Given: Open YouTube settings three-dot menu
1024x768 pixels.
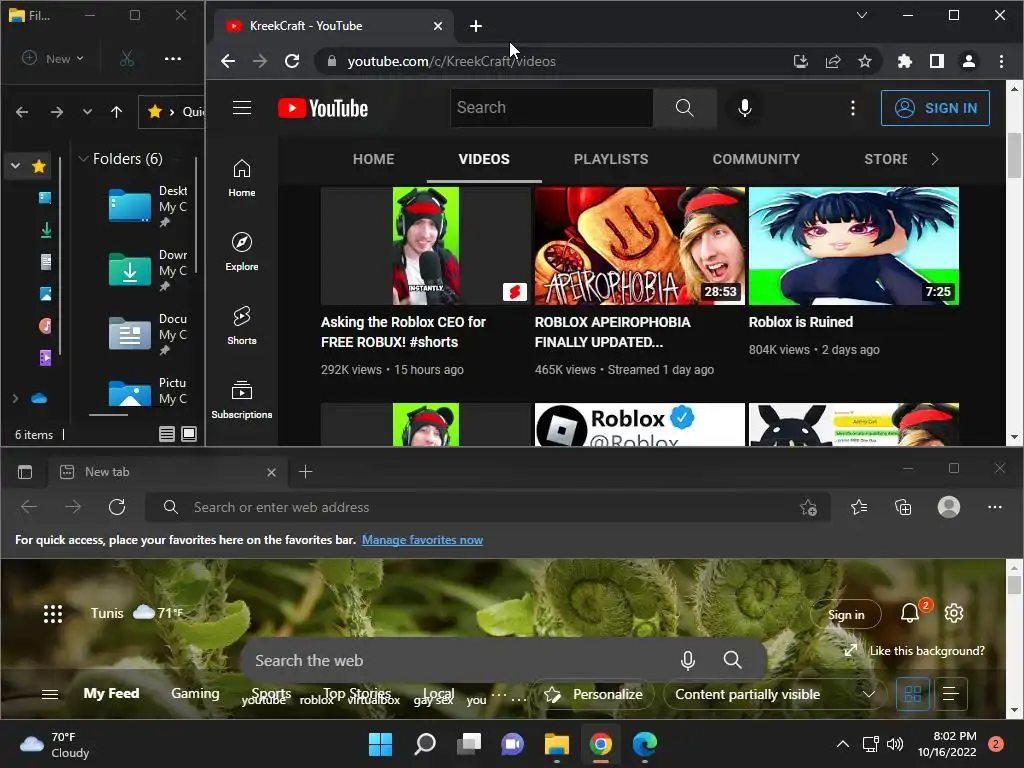Looking at the screenshot, I should pyautogui.click(x=852, y=108).
